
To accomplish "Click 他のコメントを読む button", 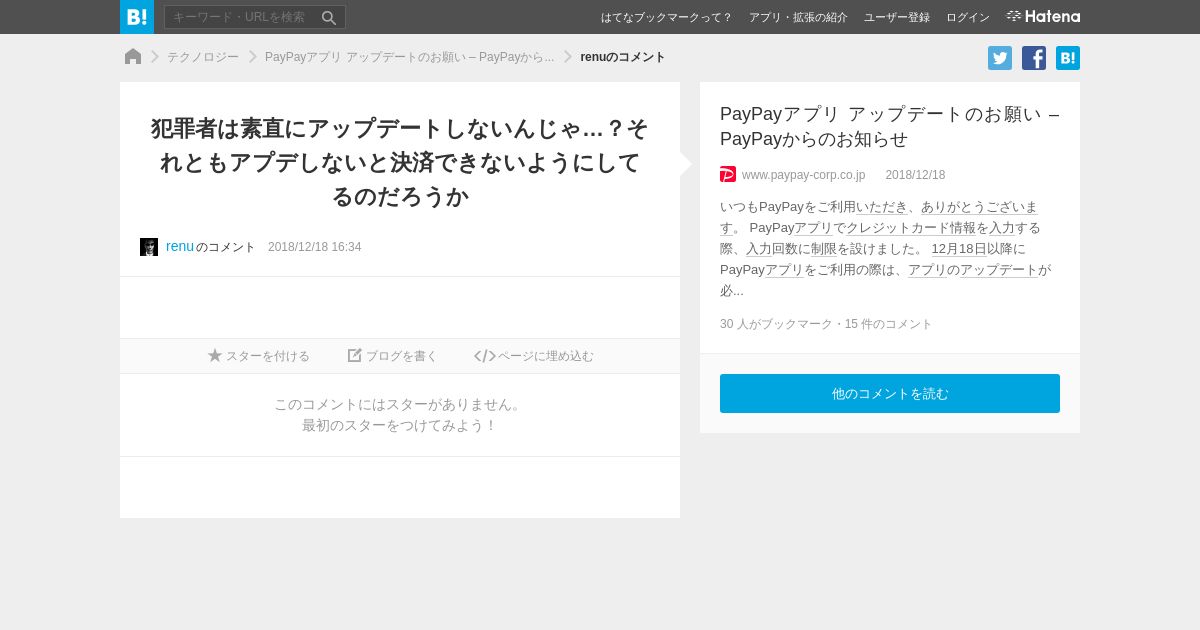I will [x=890, y=394].
